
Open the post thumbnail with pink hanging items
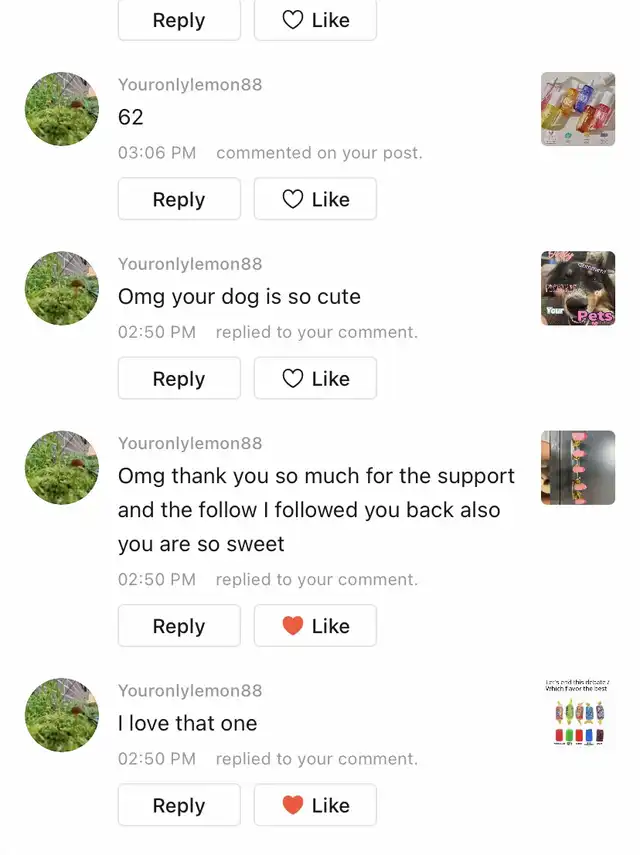(x=578, y=468)
